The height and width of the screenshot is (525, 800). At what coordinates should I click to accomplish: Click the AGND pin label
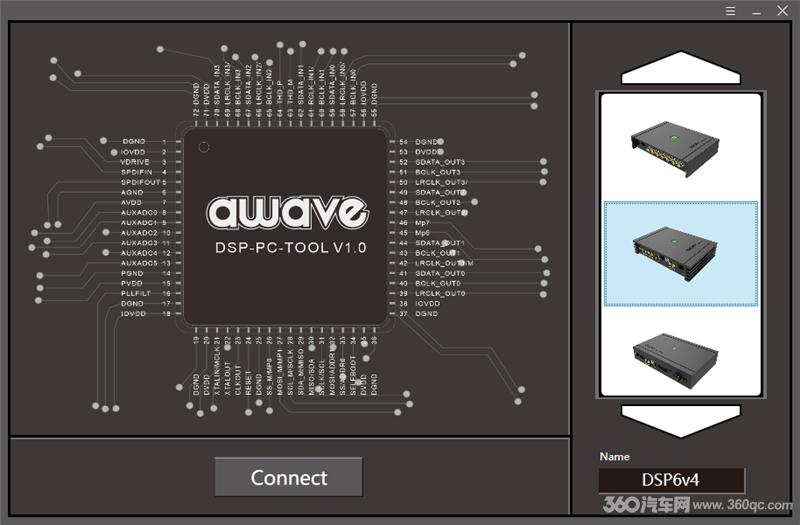(x=132, y=192)
